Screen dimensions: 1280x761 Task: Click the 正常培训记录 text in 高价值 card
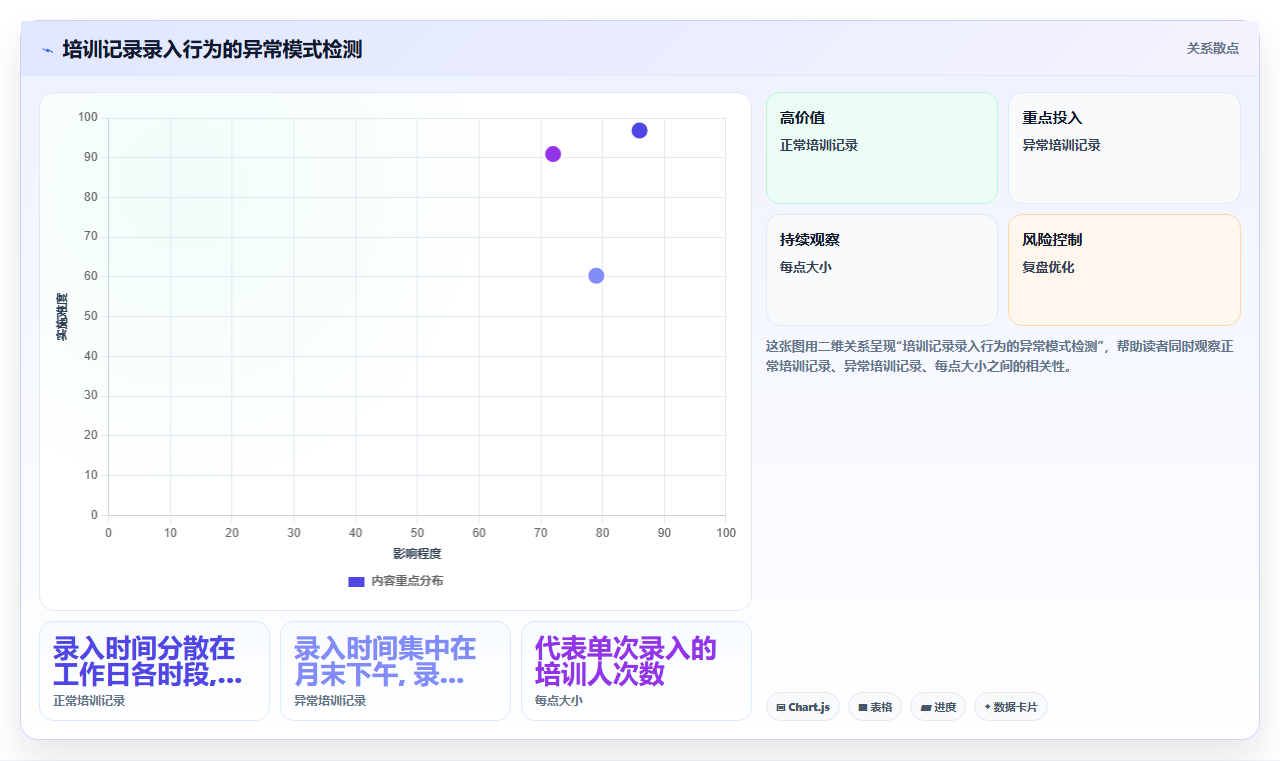[x=819, y=145]
